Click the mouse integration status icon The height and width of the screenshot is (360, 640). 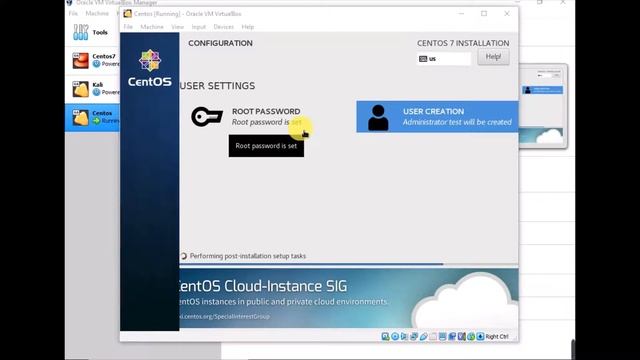pyautogui.click(x=471, y=336)
